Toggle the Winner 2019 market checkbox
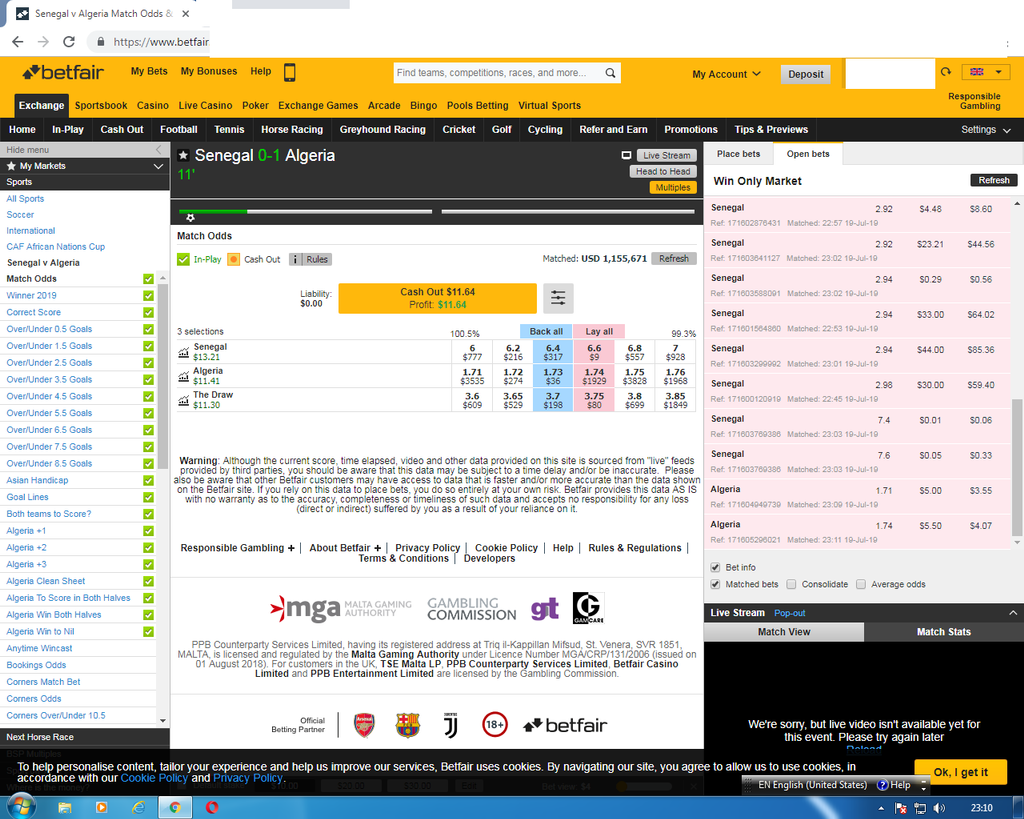Screen dimensions: 1024x819 (x=148, y=296)
